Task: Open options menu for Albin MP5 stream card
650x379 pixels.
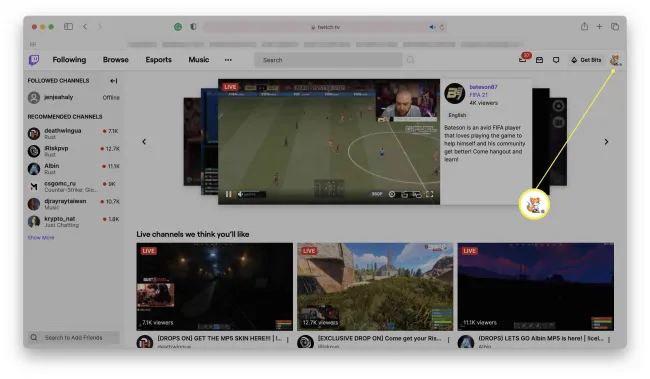Action: click(609, 340)
